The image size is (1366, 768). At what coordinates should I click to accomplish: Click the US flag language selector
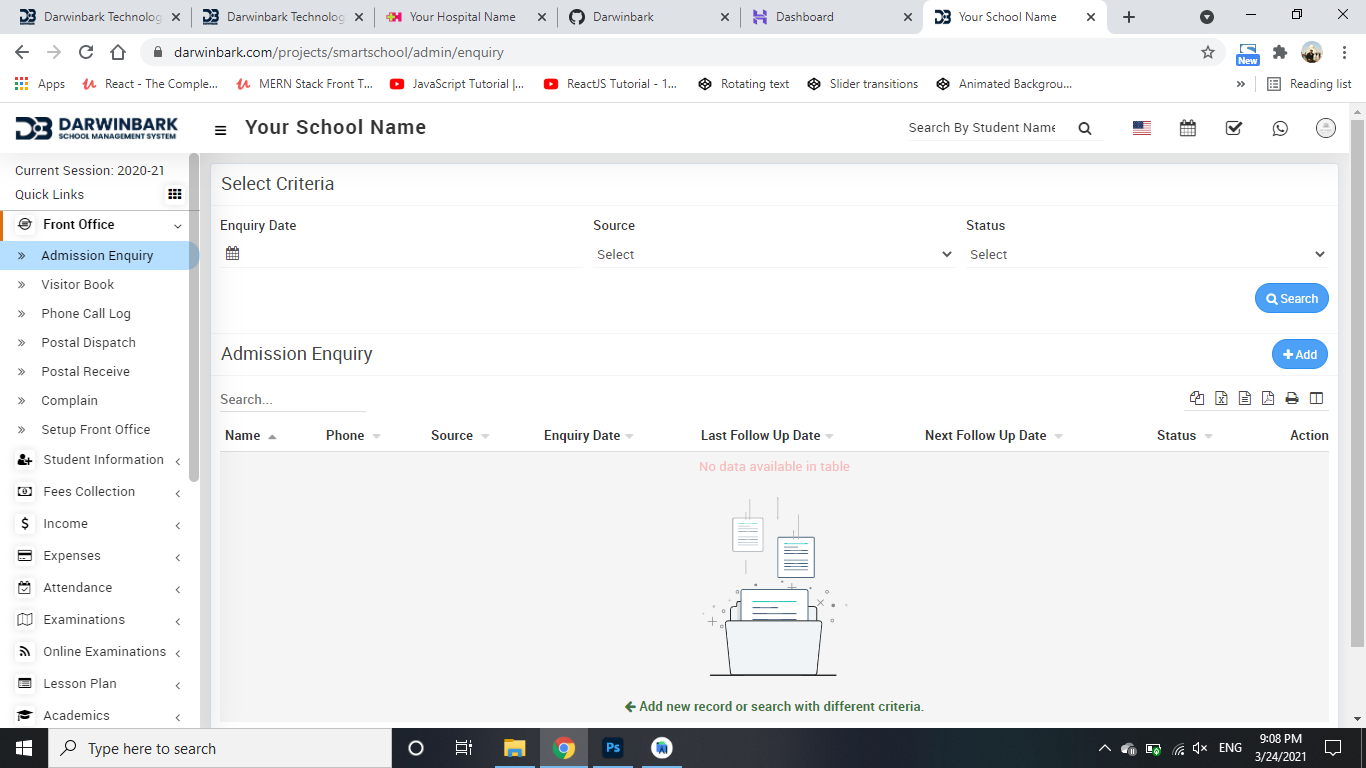click(1141, 128)
